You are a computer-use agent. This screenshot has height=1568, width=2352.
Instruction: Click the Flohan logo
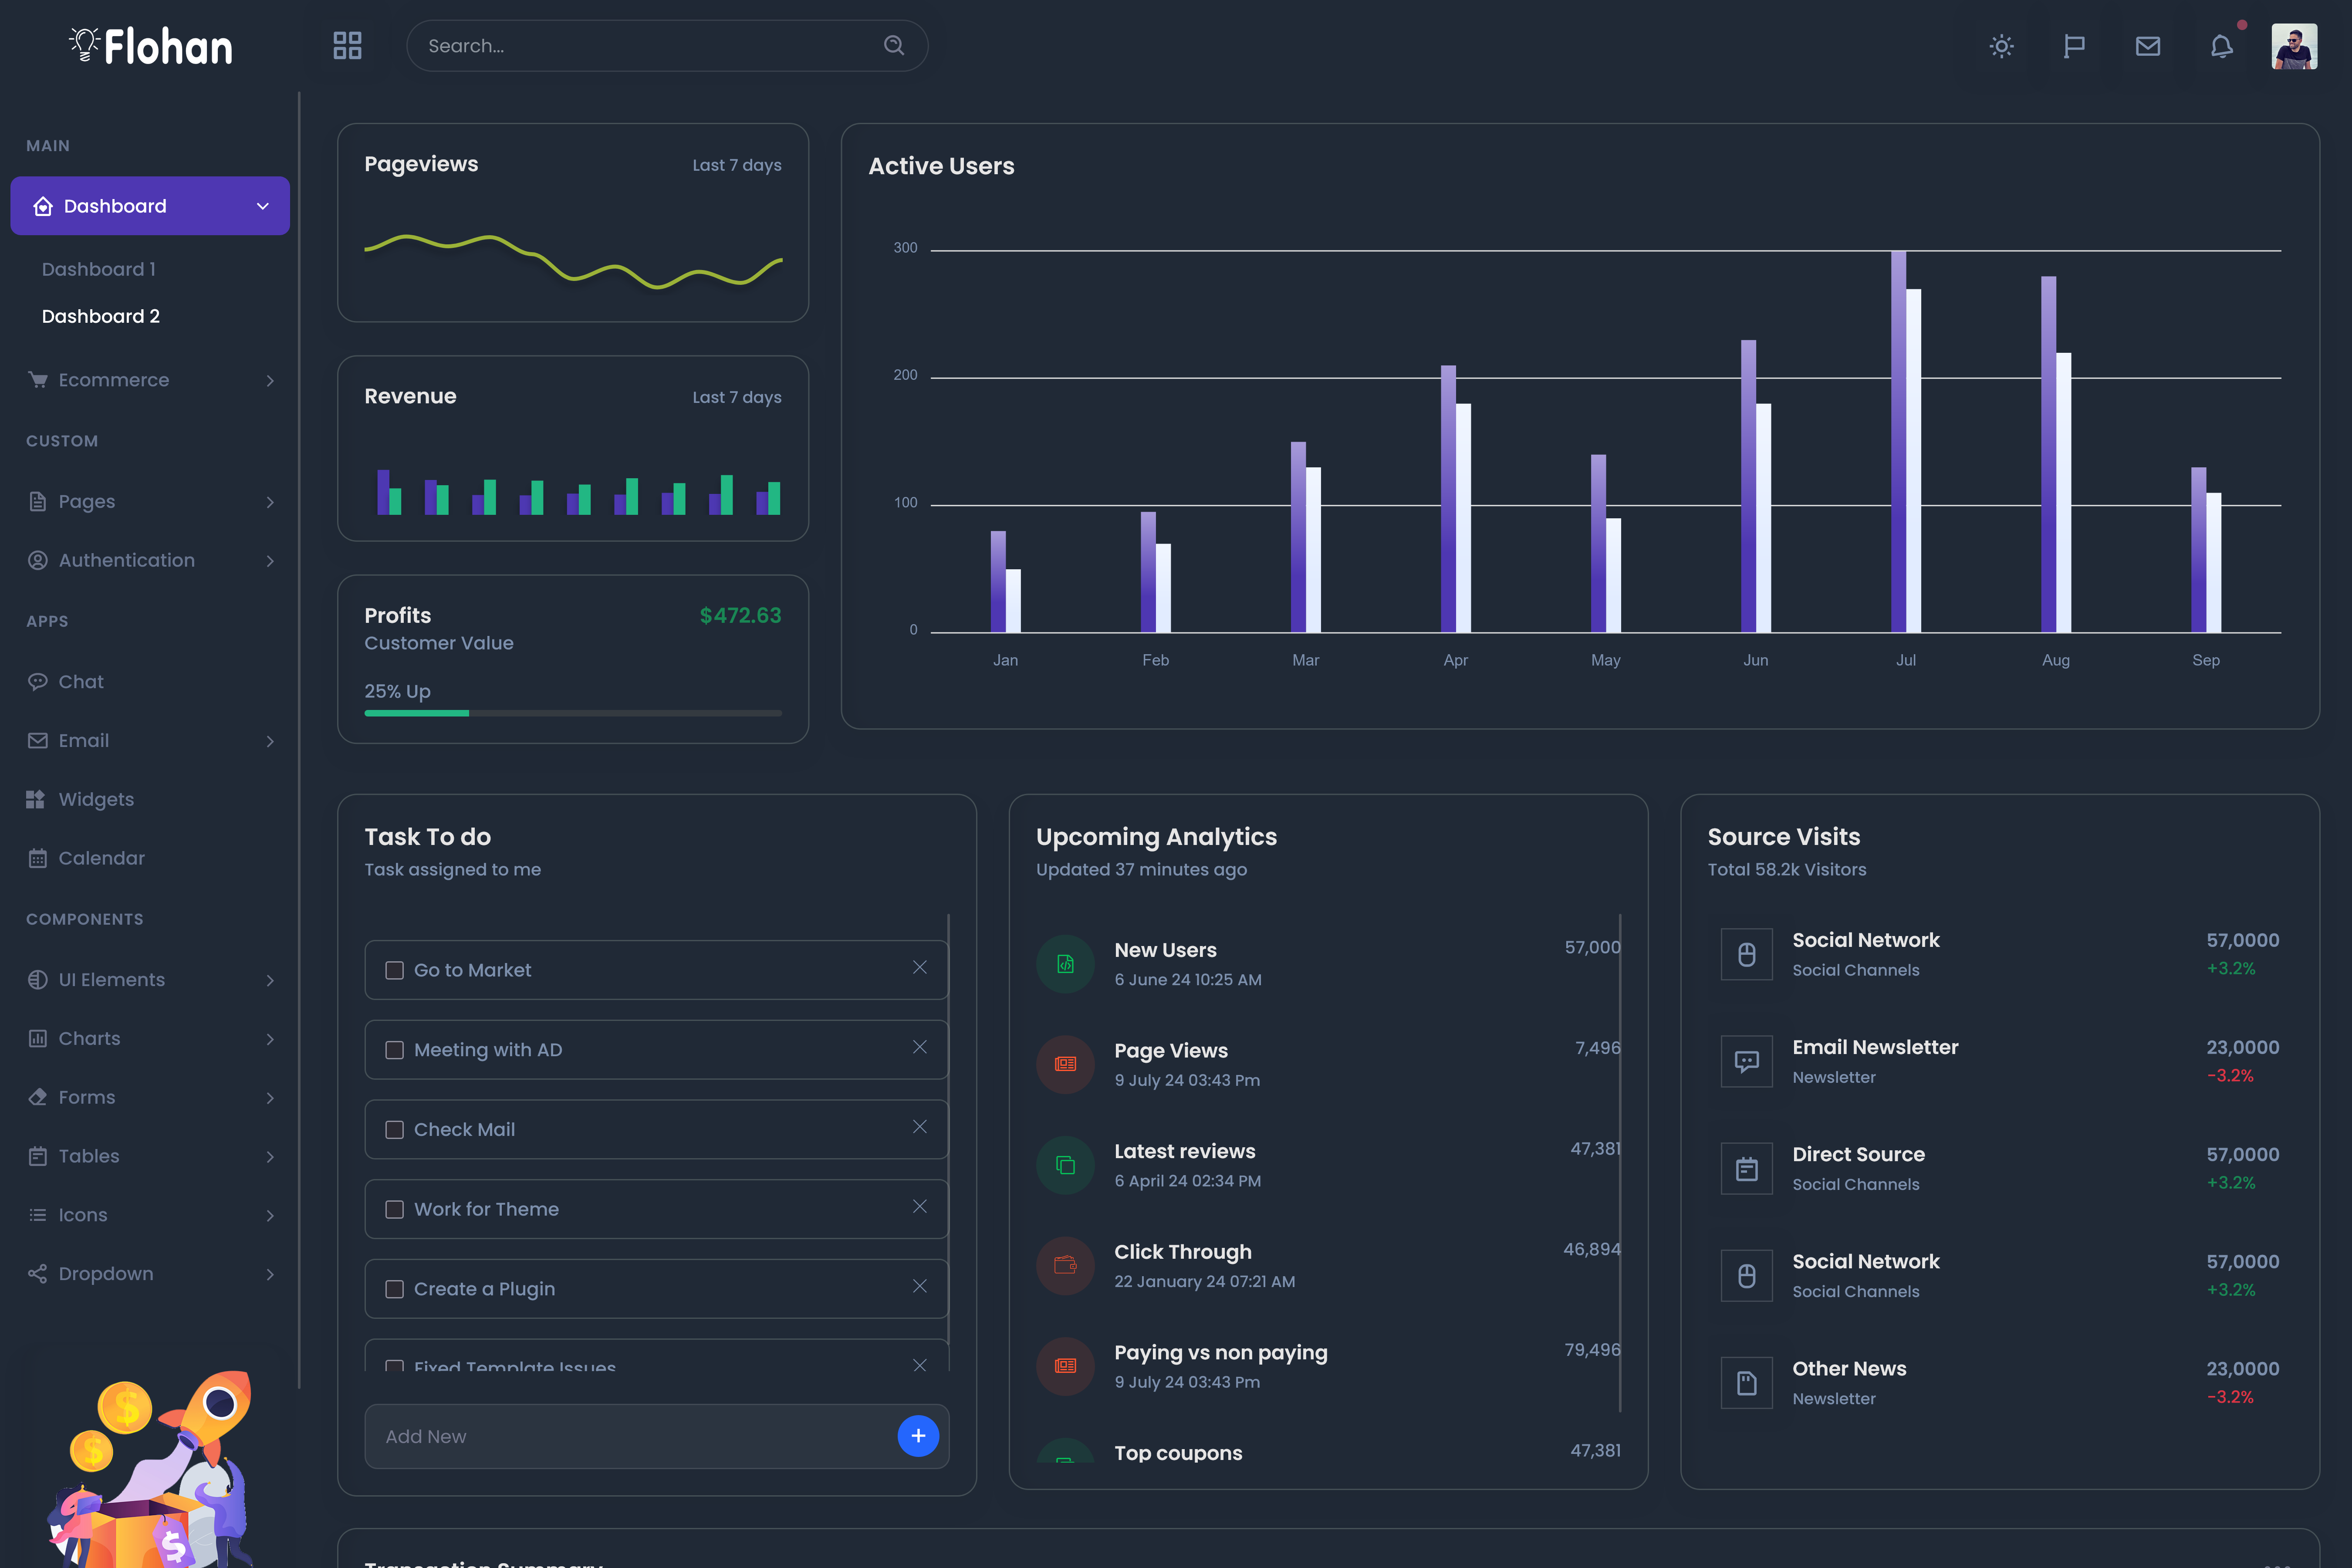click(x=152, y=46)
